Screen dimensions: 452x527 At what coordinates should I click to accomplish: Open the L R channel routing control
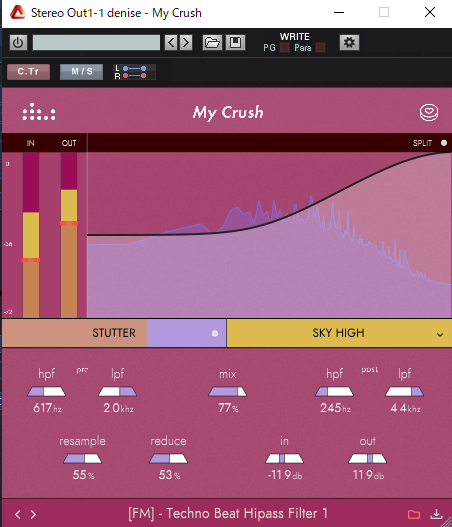(x=134, y=72)
